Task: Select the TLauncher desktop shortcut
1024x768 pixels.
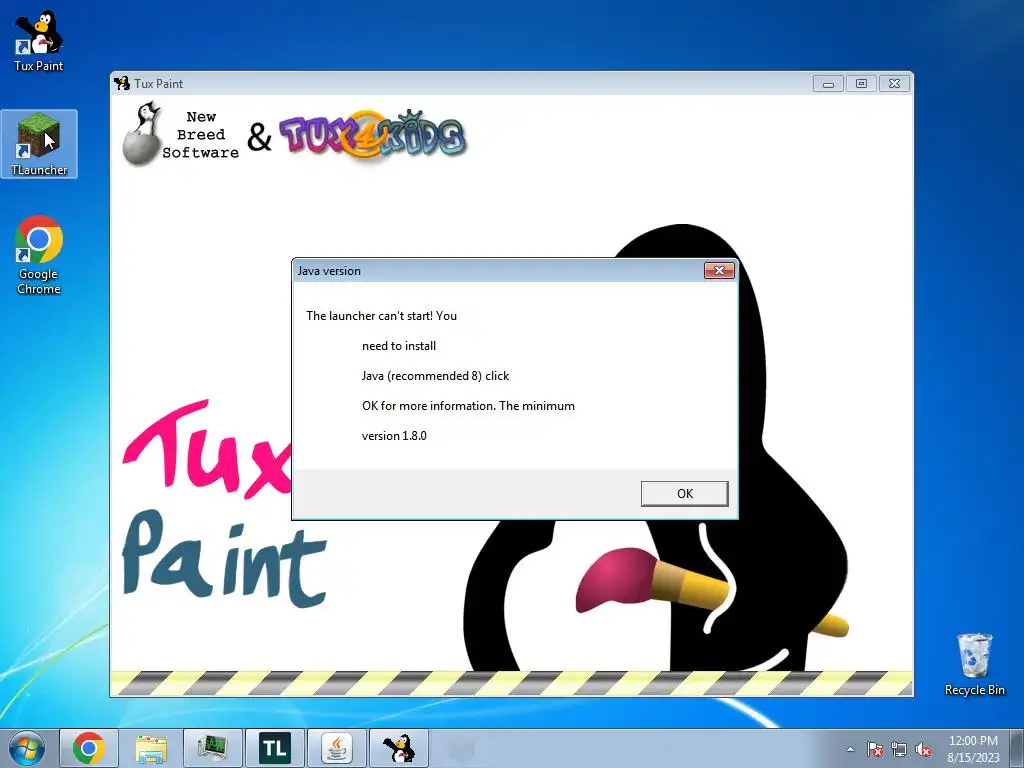Action: pos(39,144)
